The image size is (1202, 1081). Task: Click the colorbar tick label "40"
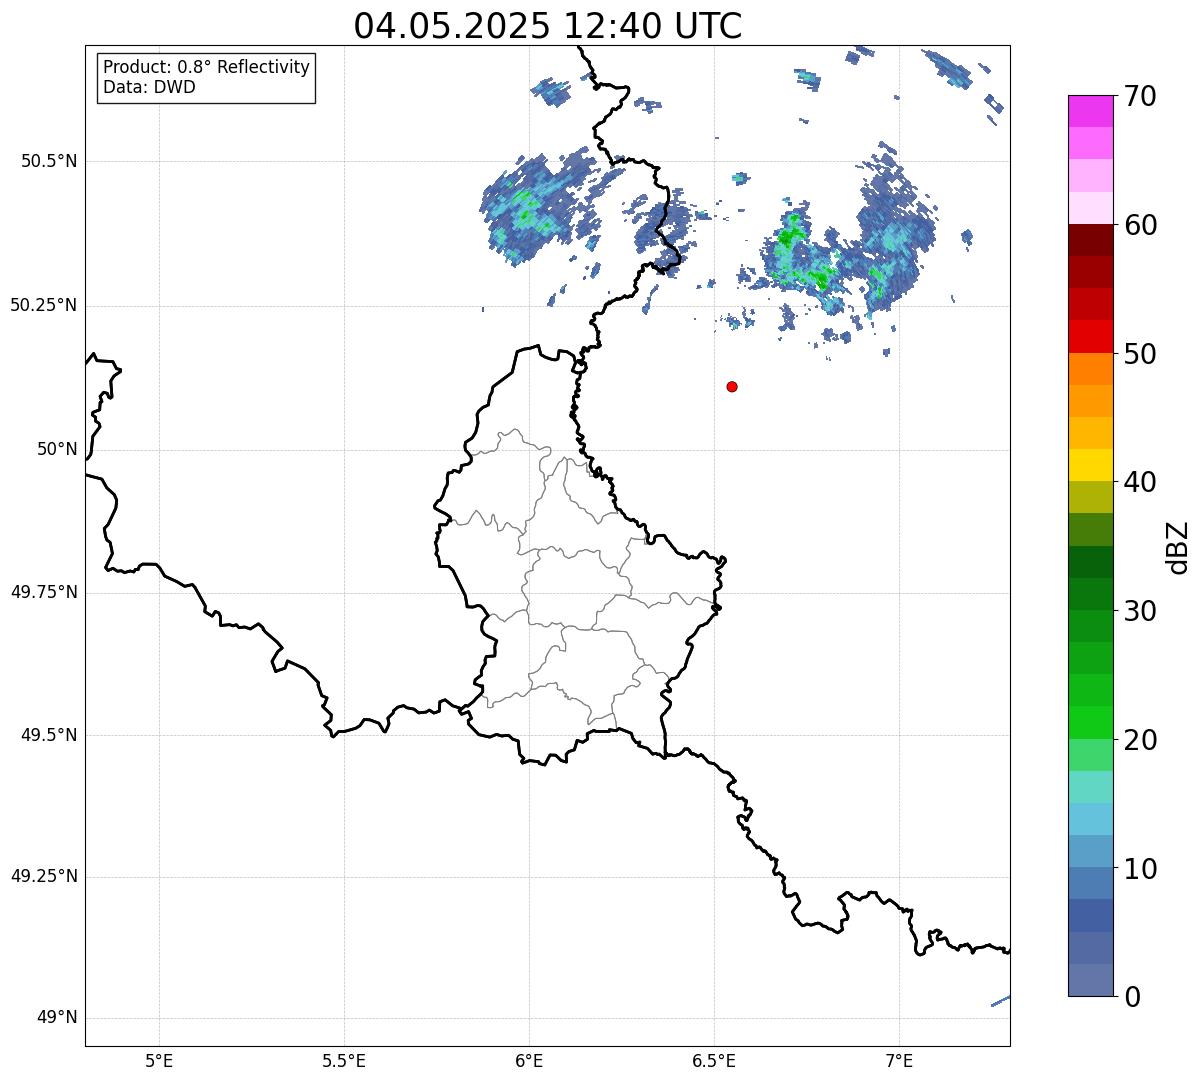tap(1140, 482)
